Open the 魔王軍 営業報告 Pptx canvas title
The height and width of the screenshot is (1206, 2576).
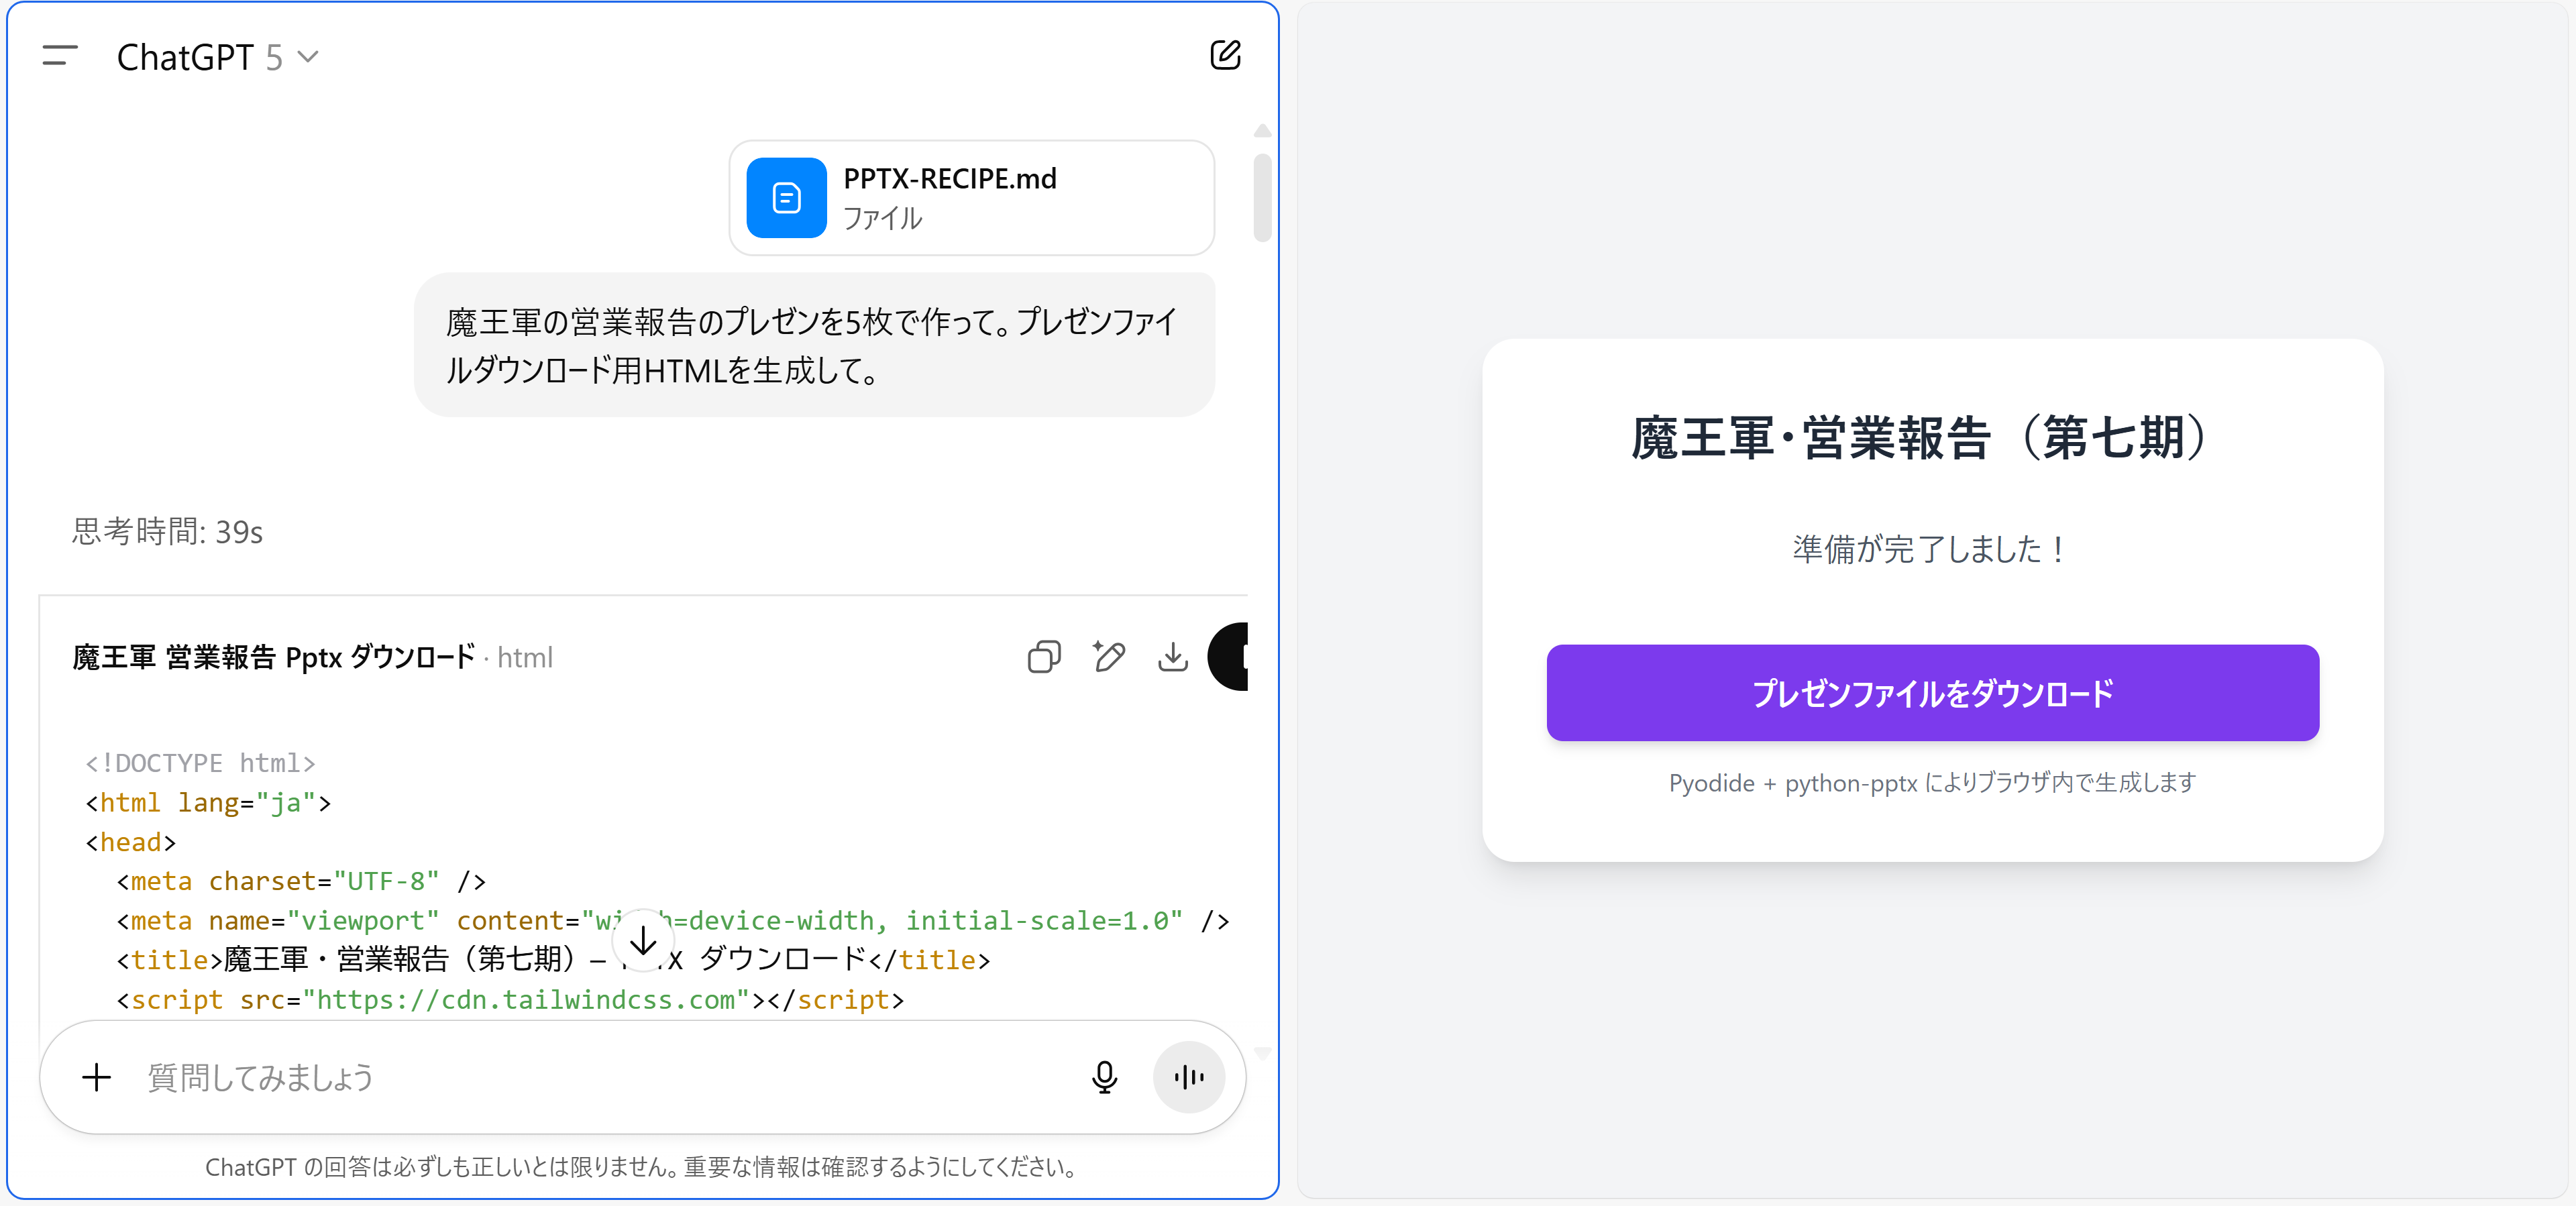click(273, 657)
